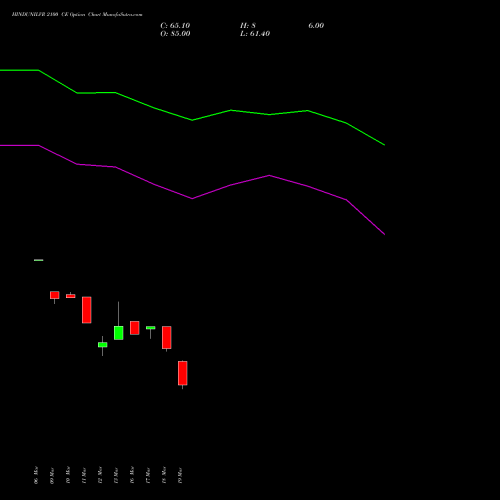The height and width of the screenshot is (500, 500).
Task: Select the 13 Mar date label
Action: pos(116,475)
